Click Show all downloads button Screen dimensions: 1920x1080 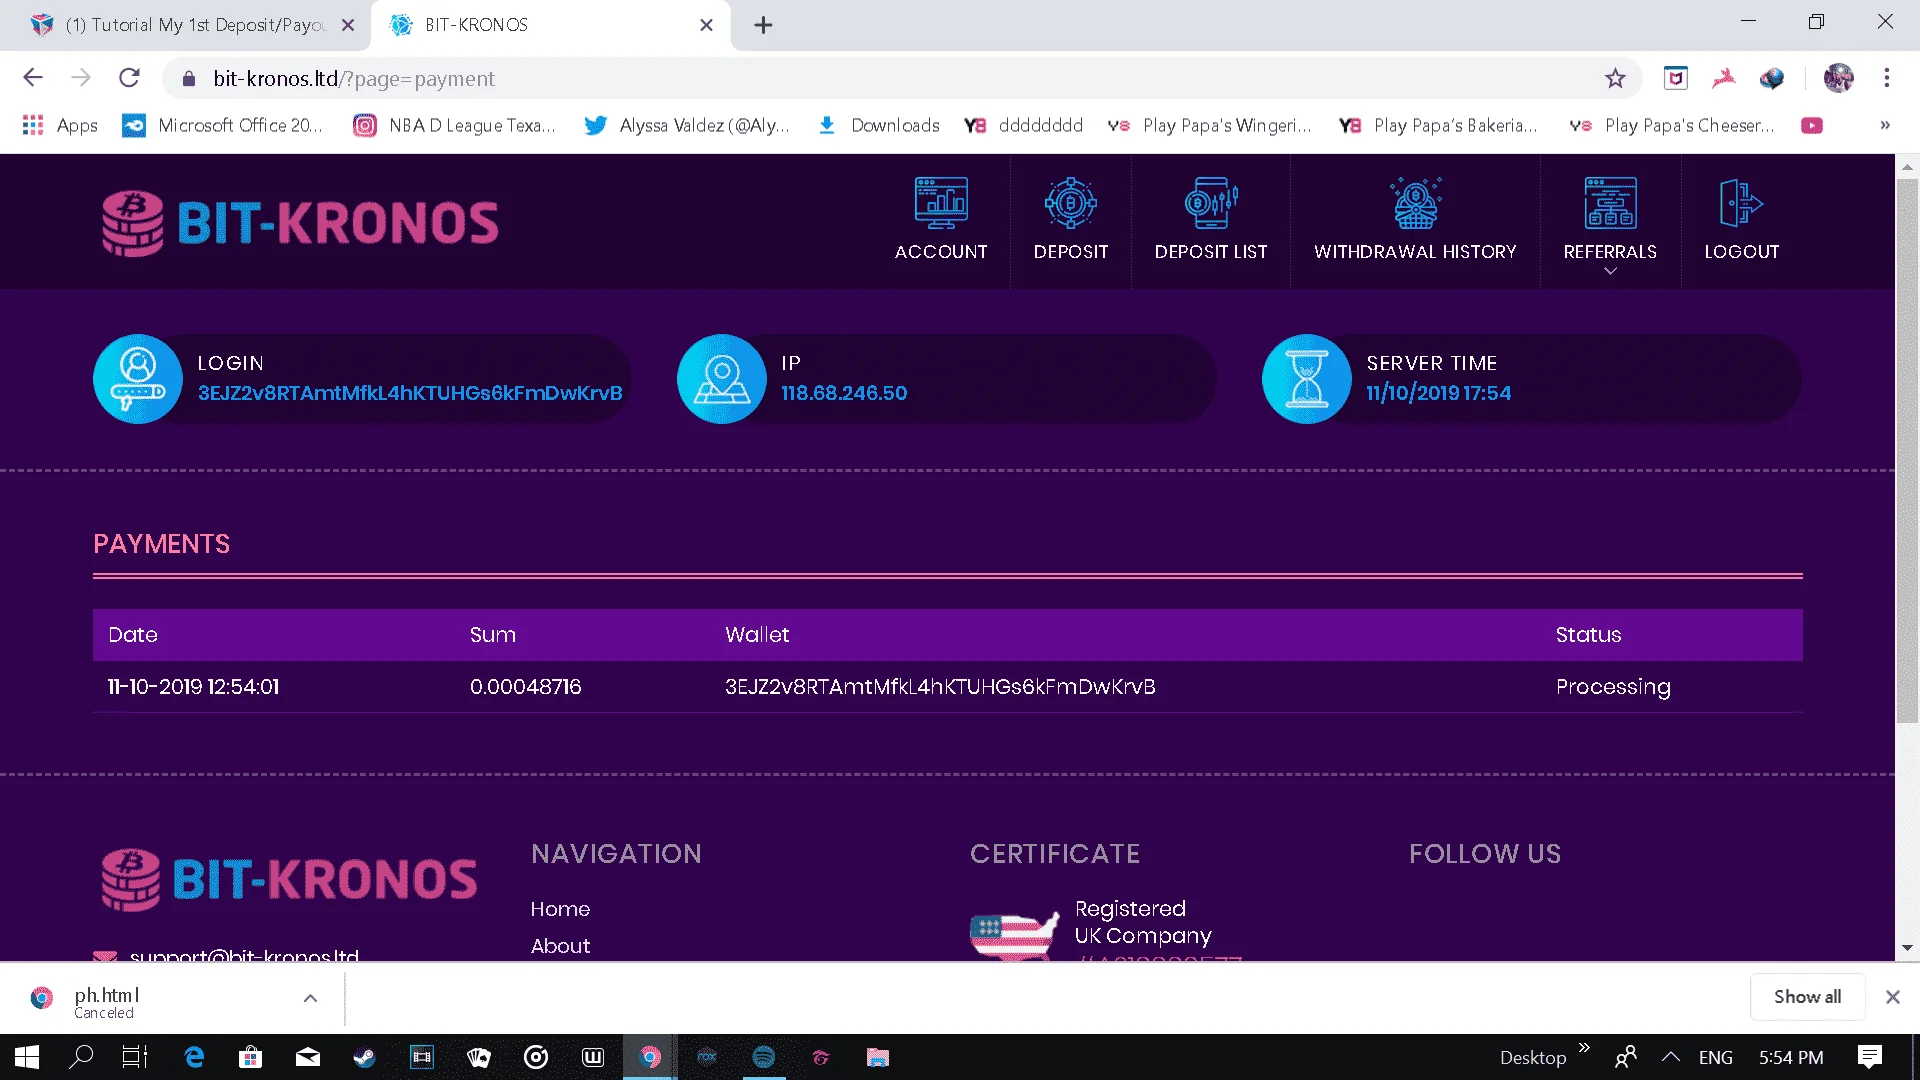pyautogui.click(x=1807, y=997)
